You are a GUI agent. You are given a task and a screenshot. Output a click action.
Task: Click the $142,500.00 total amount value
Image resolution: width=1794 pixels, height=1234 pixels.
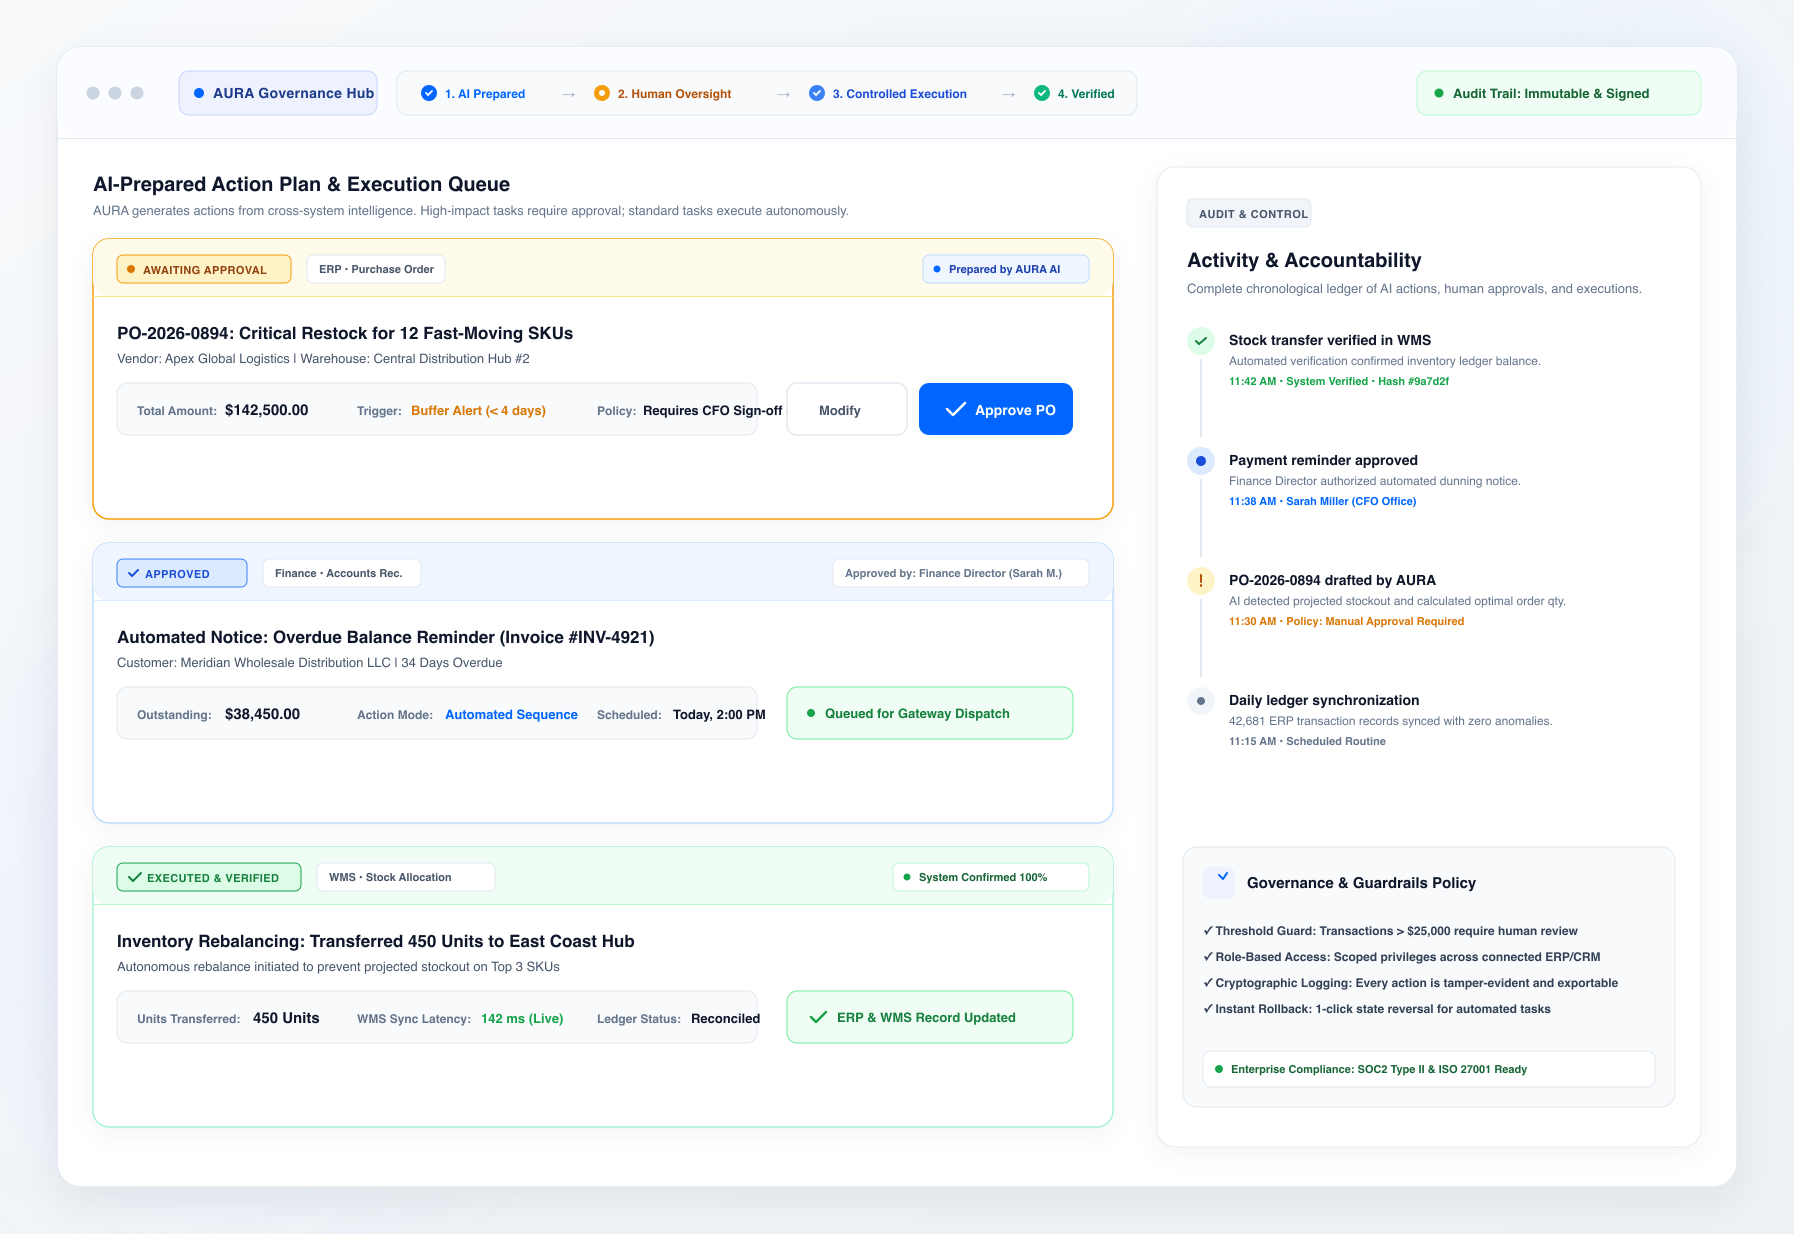(x=267, y=410)
